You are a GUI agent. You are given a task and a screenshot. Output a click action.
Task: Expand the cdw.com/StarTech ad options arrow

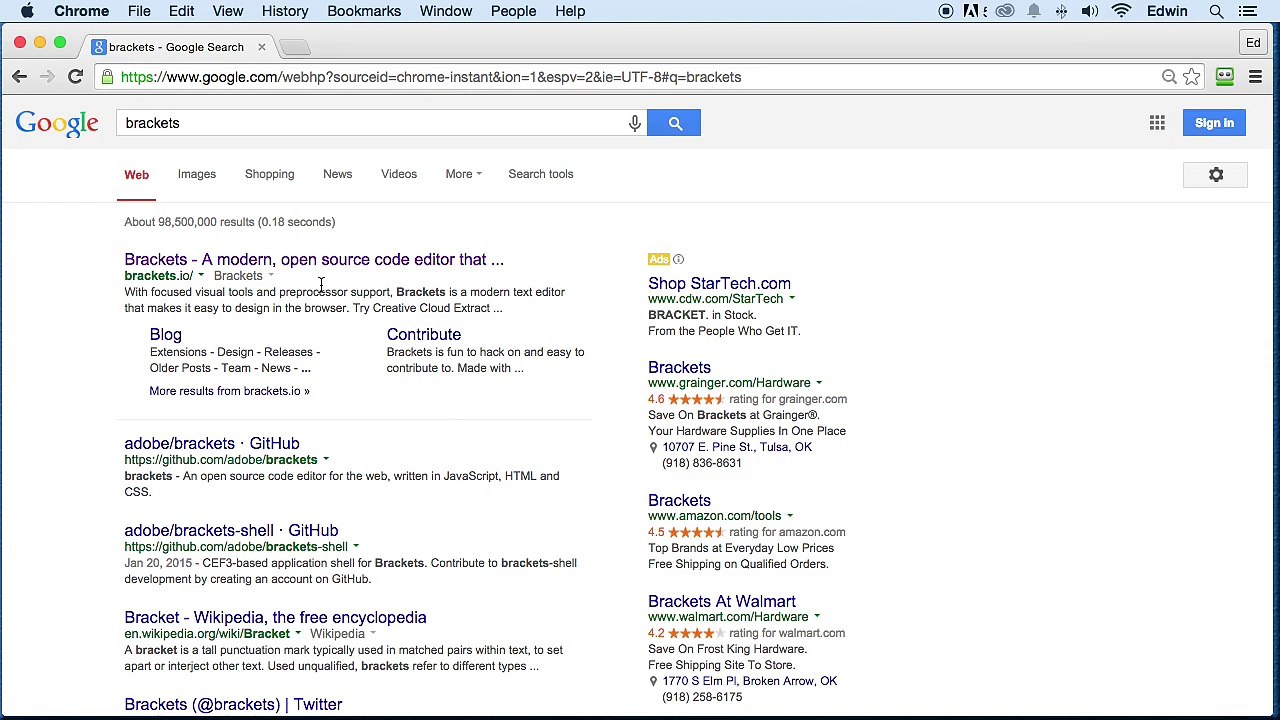pos(792,299)
